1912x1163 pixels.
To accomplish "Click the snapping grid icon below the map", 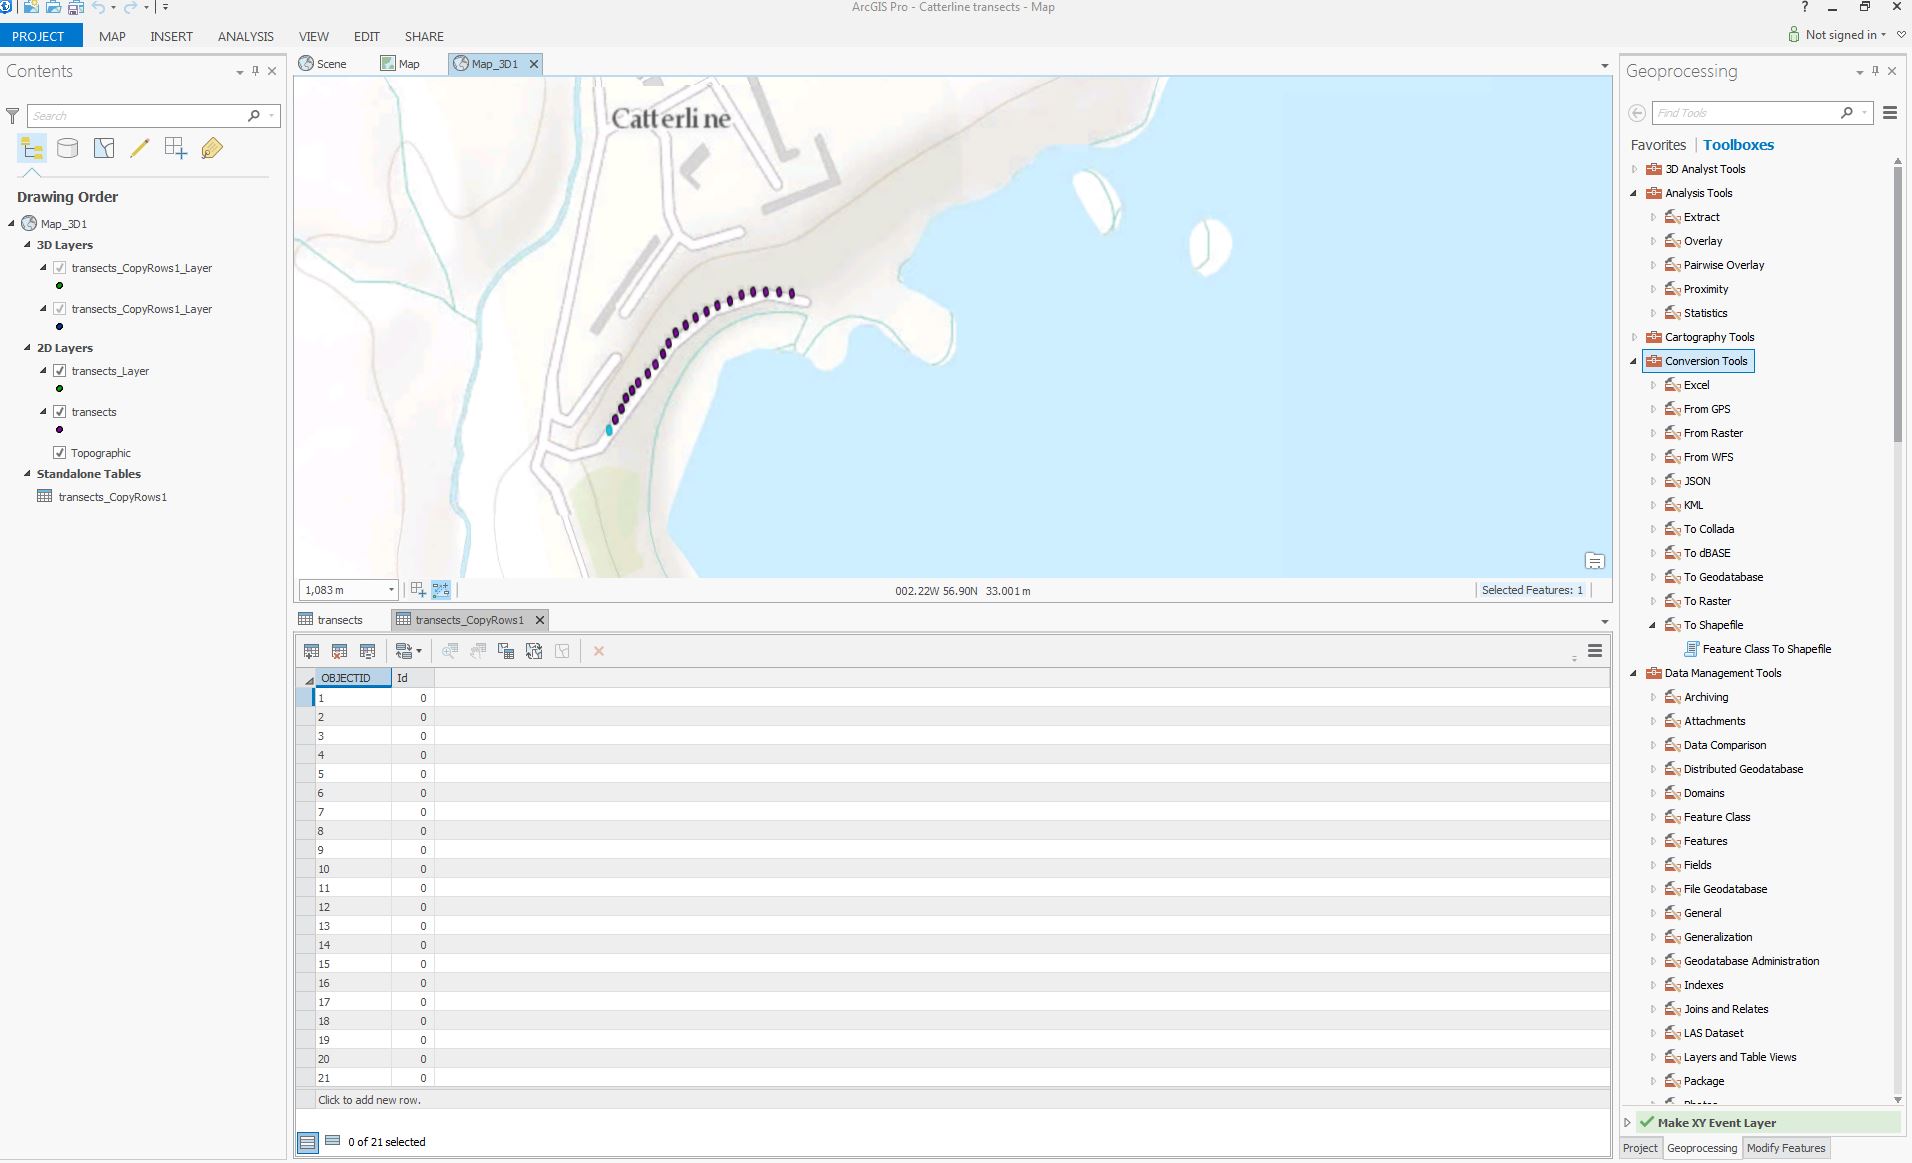I will (418, 590).
